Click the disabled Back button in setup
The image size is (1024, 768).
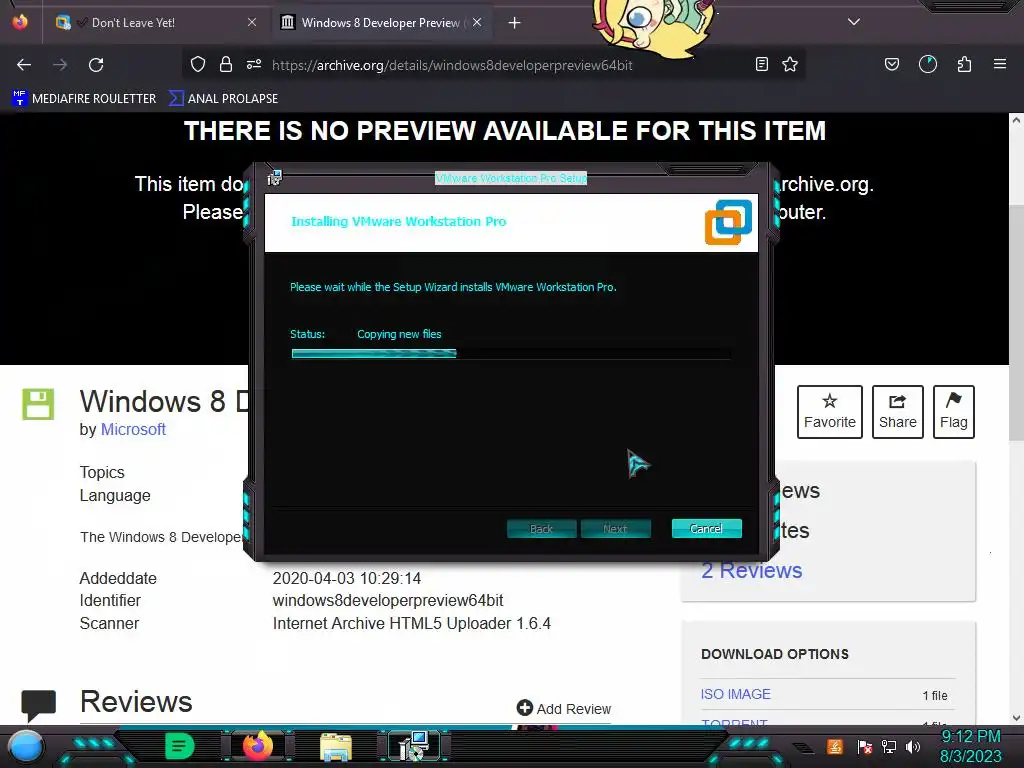pyautogui.click(x=541, y=528)
